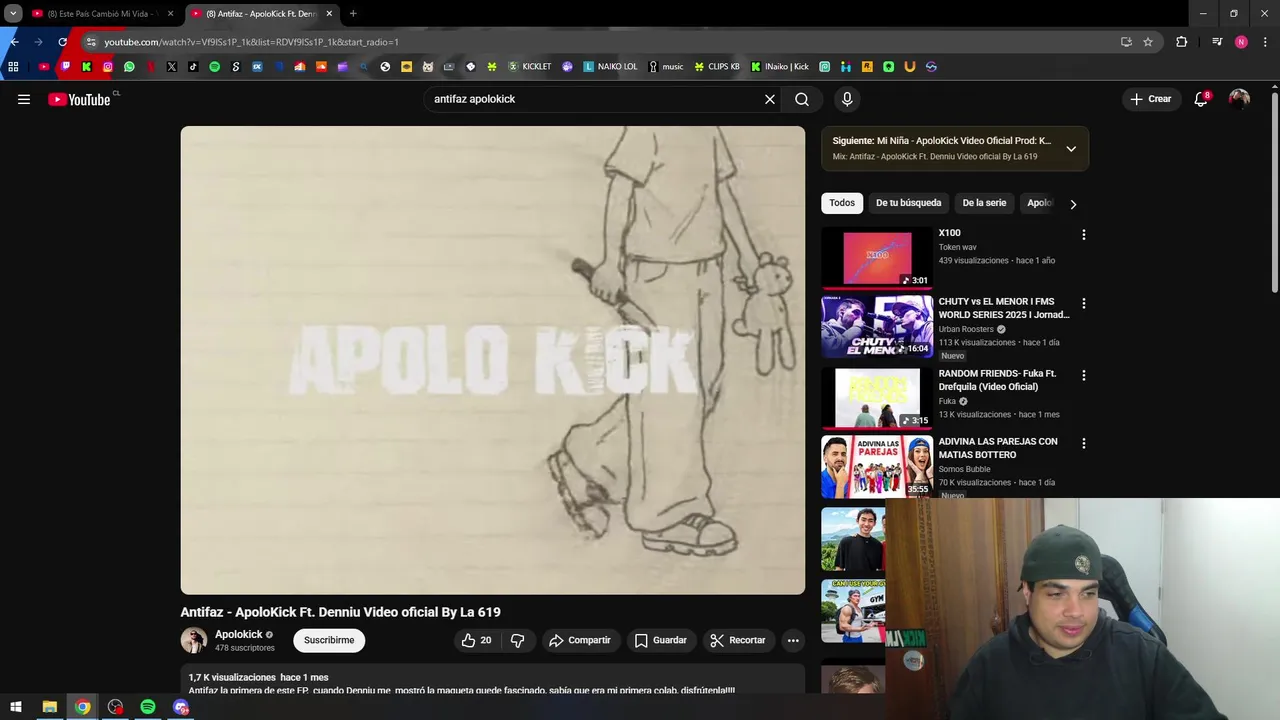Open X100 video thumbnail
The height and width of the screenshot is (720, 1280).
(877, 258)
